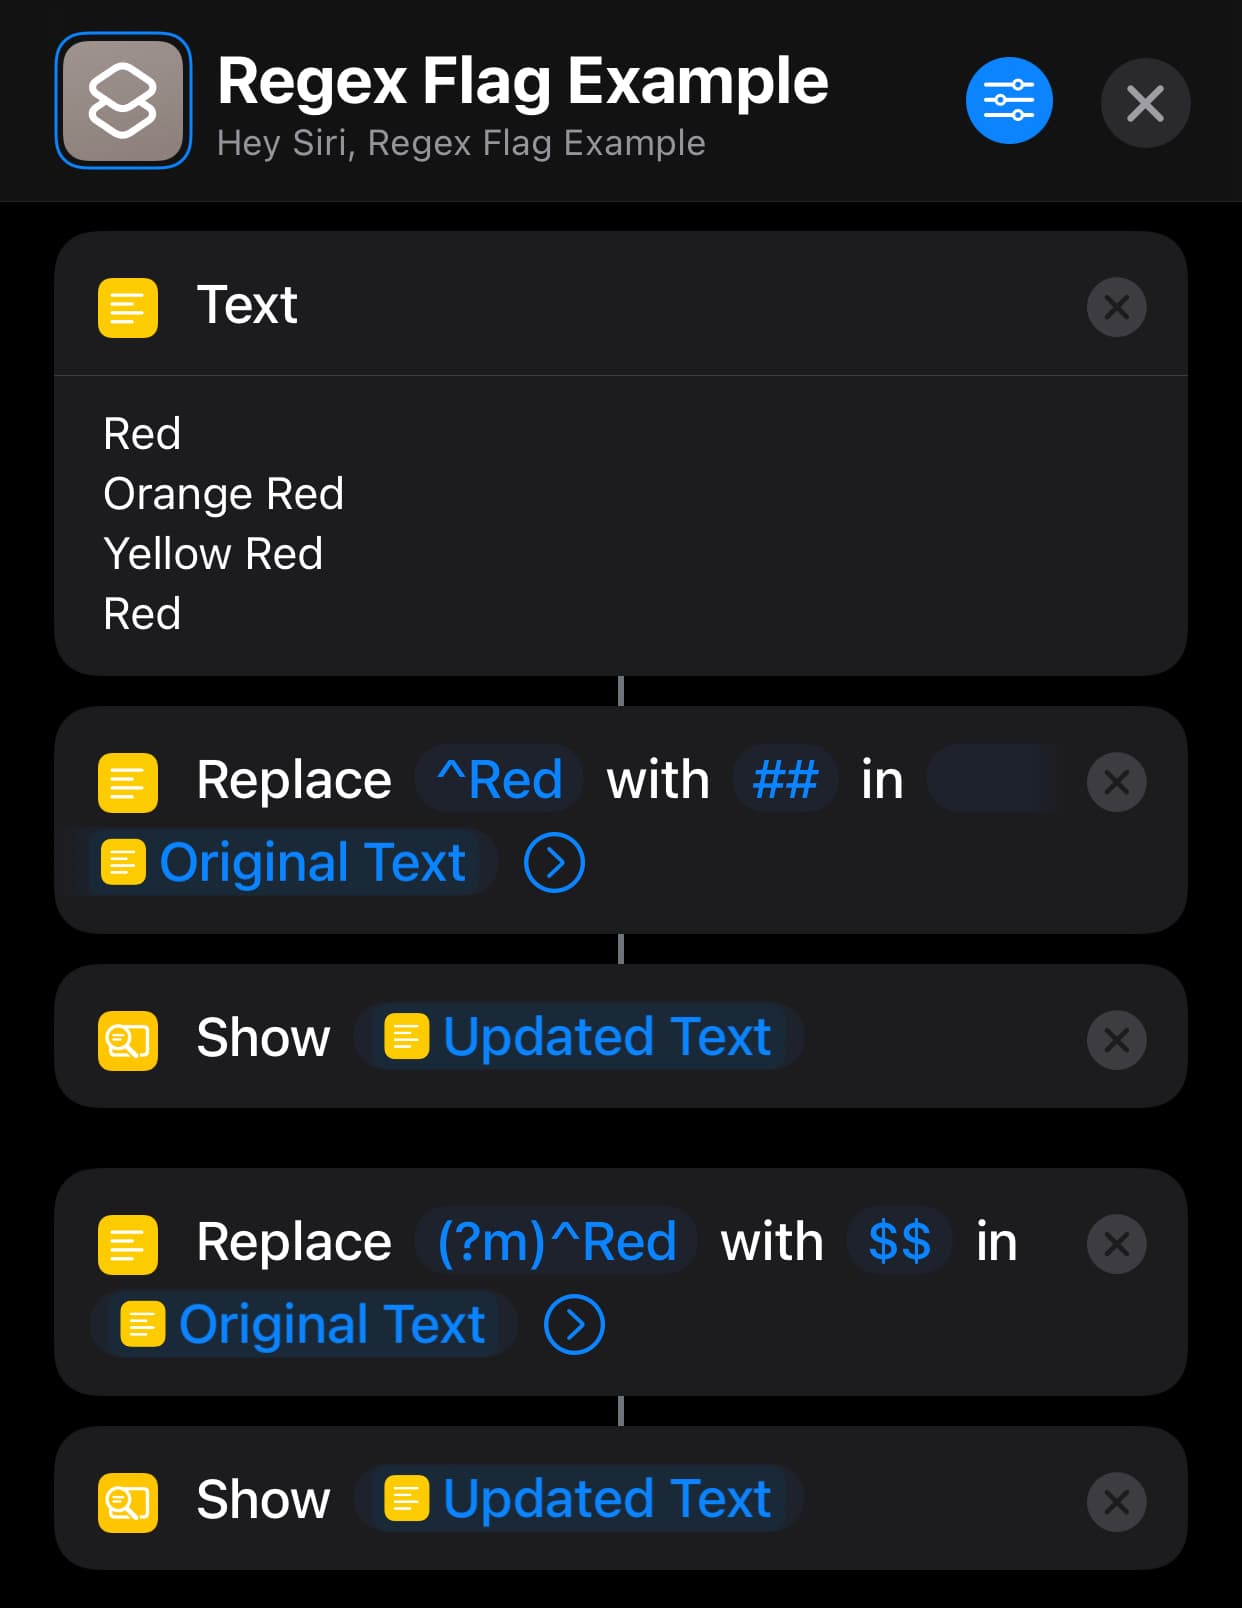Click the Regex Flag Example shortcut icon
Viewport: 1242px width, 1608px height.
point(121,100)
